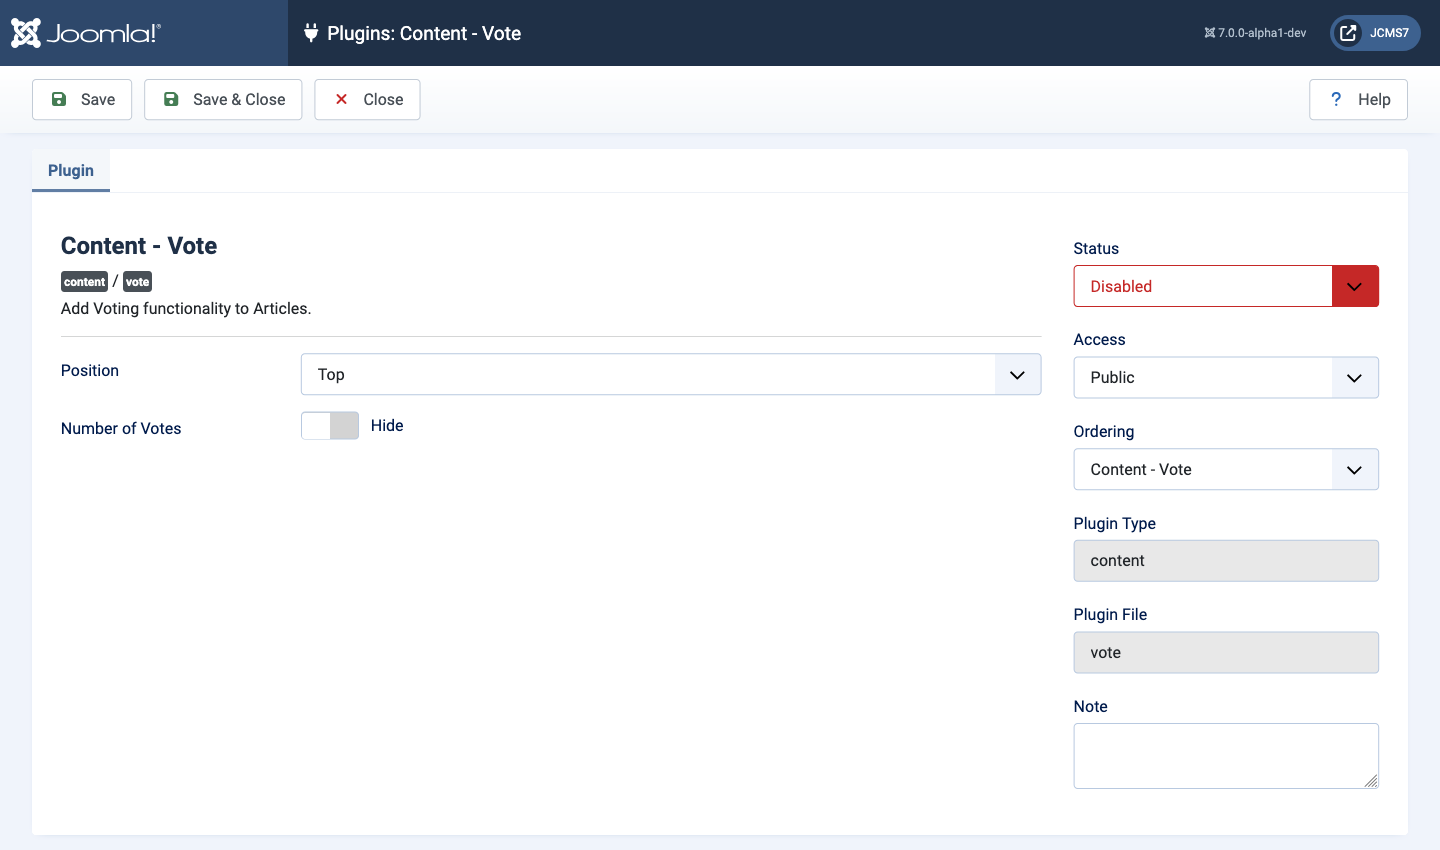Open the JCMS7 site preview link
This screenshot has height=850, width=1440.
pos(1375,33)
